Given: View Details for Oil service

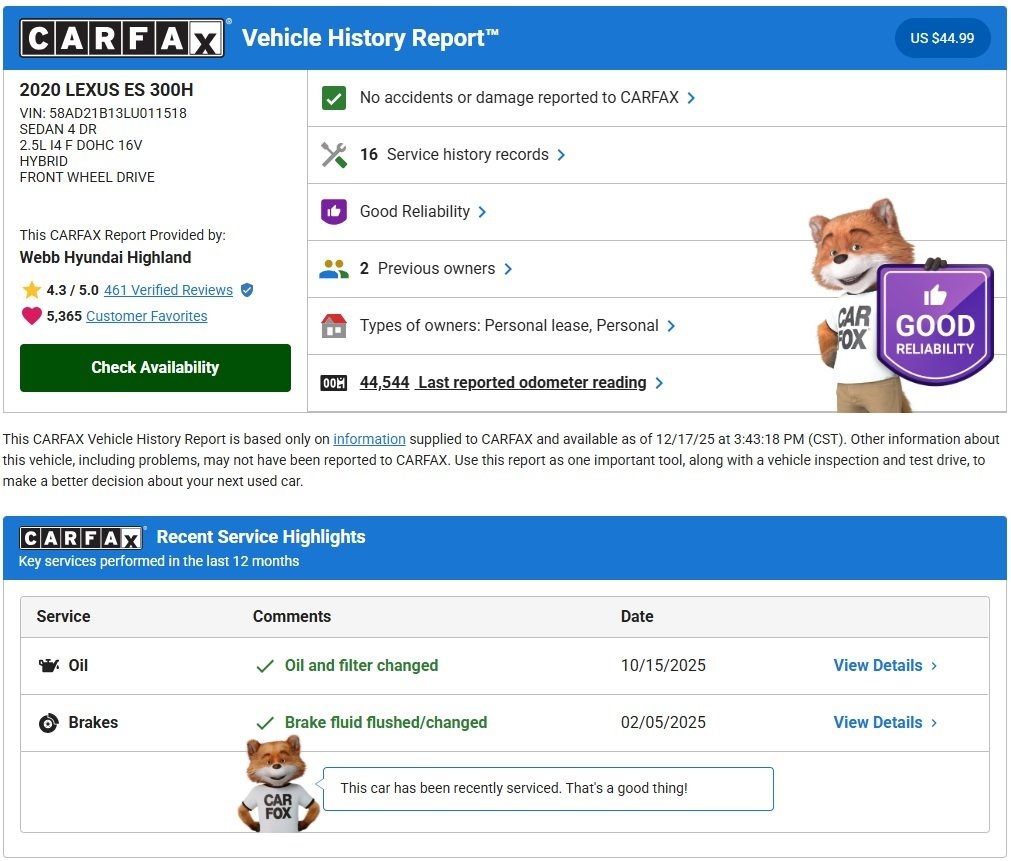Looking at the screenshot, I should [885, 666].
